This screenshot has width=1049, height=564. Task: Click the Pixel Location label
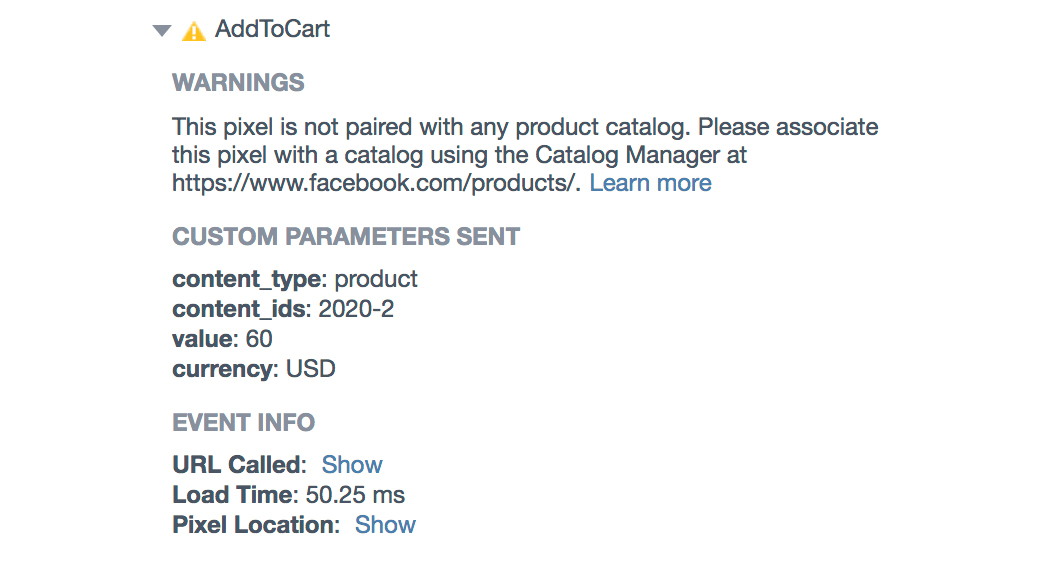coord(256,525)
